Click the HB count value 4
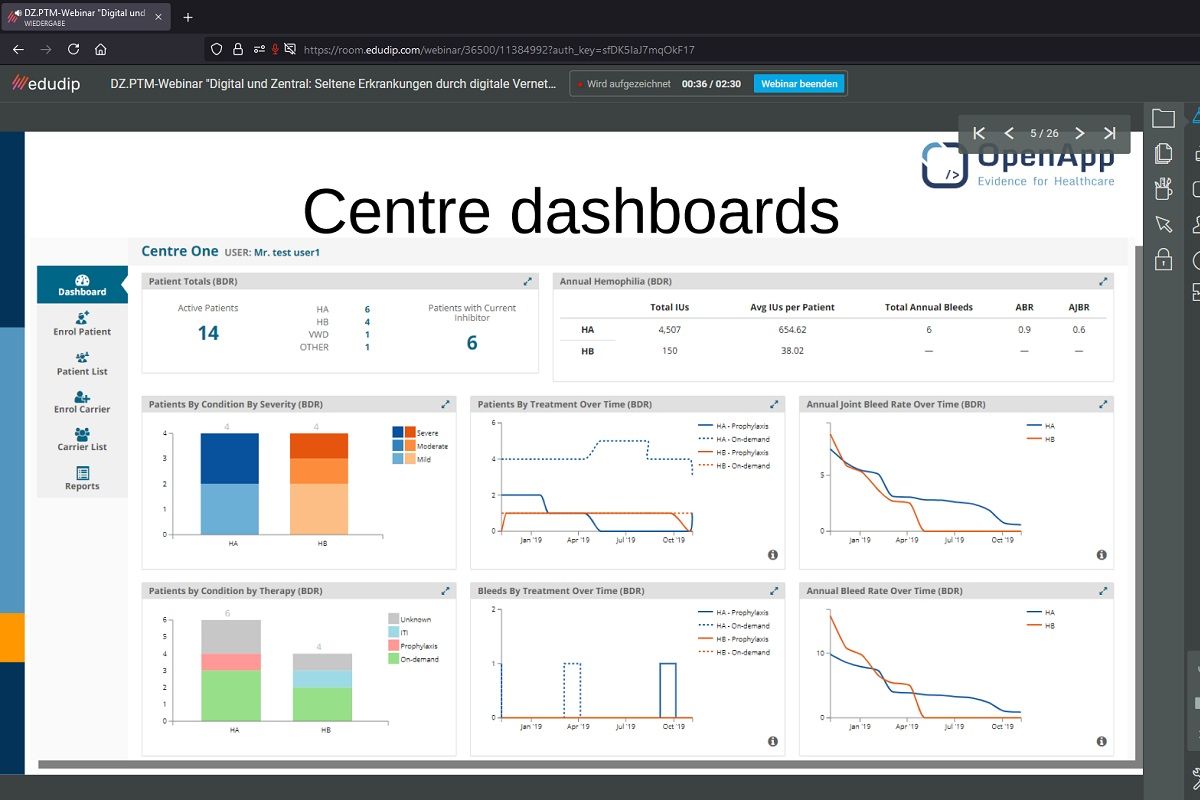1200x800 pixels. click(367, 322)
